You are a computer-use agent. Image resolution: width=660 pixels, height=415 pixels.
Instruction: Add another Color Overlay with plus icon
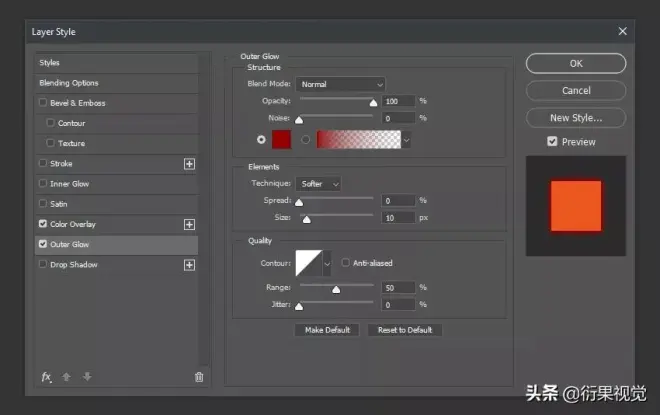[x=189, y=224]
